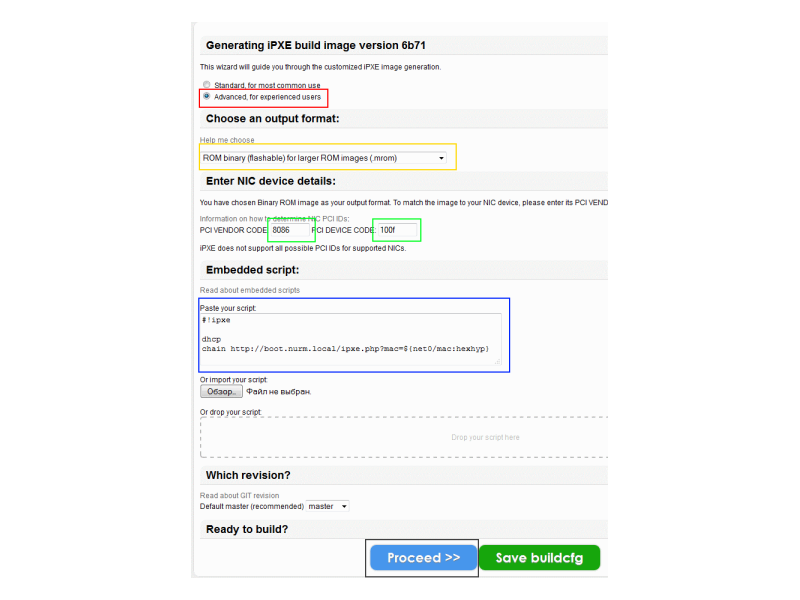The width and height of the screenshot is (800, 600).
Task: Click the Embedded script section heading
Action: (252, 270)
